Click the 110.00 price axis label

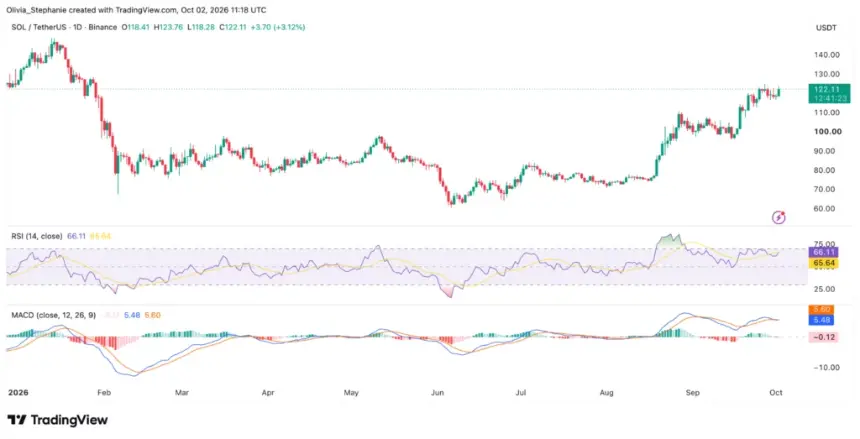(x=828, y=112)
